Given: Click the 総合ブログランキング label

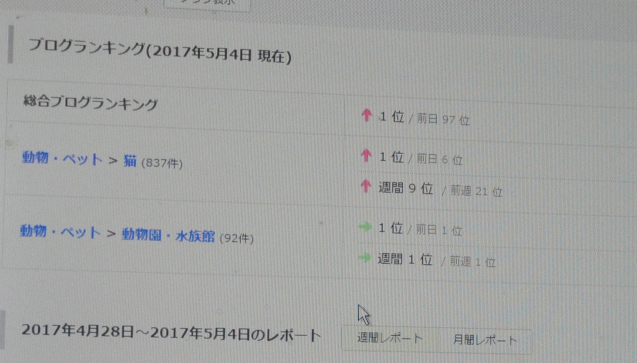Looking at the screenshot, I should point(90,102).
